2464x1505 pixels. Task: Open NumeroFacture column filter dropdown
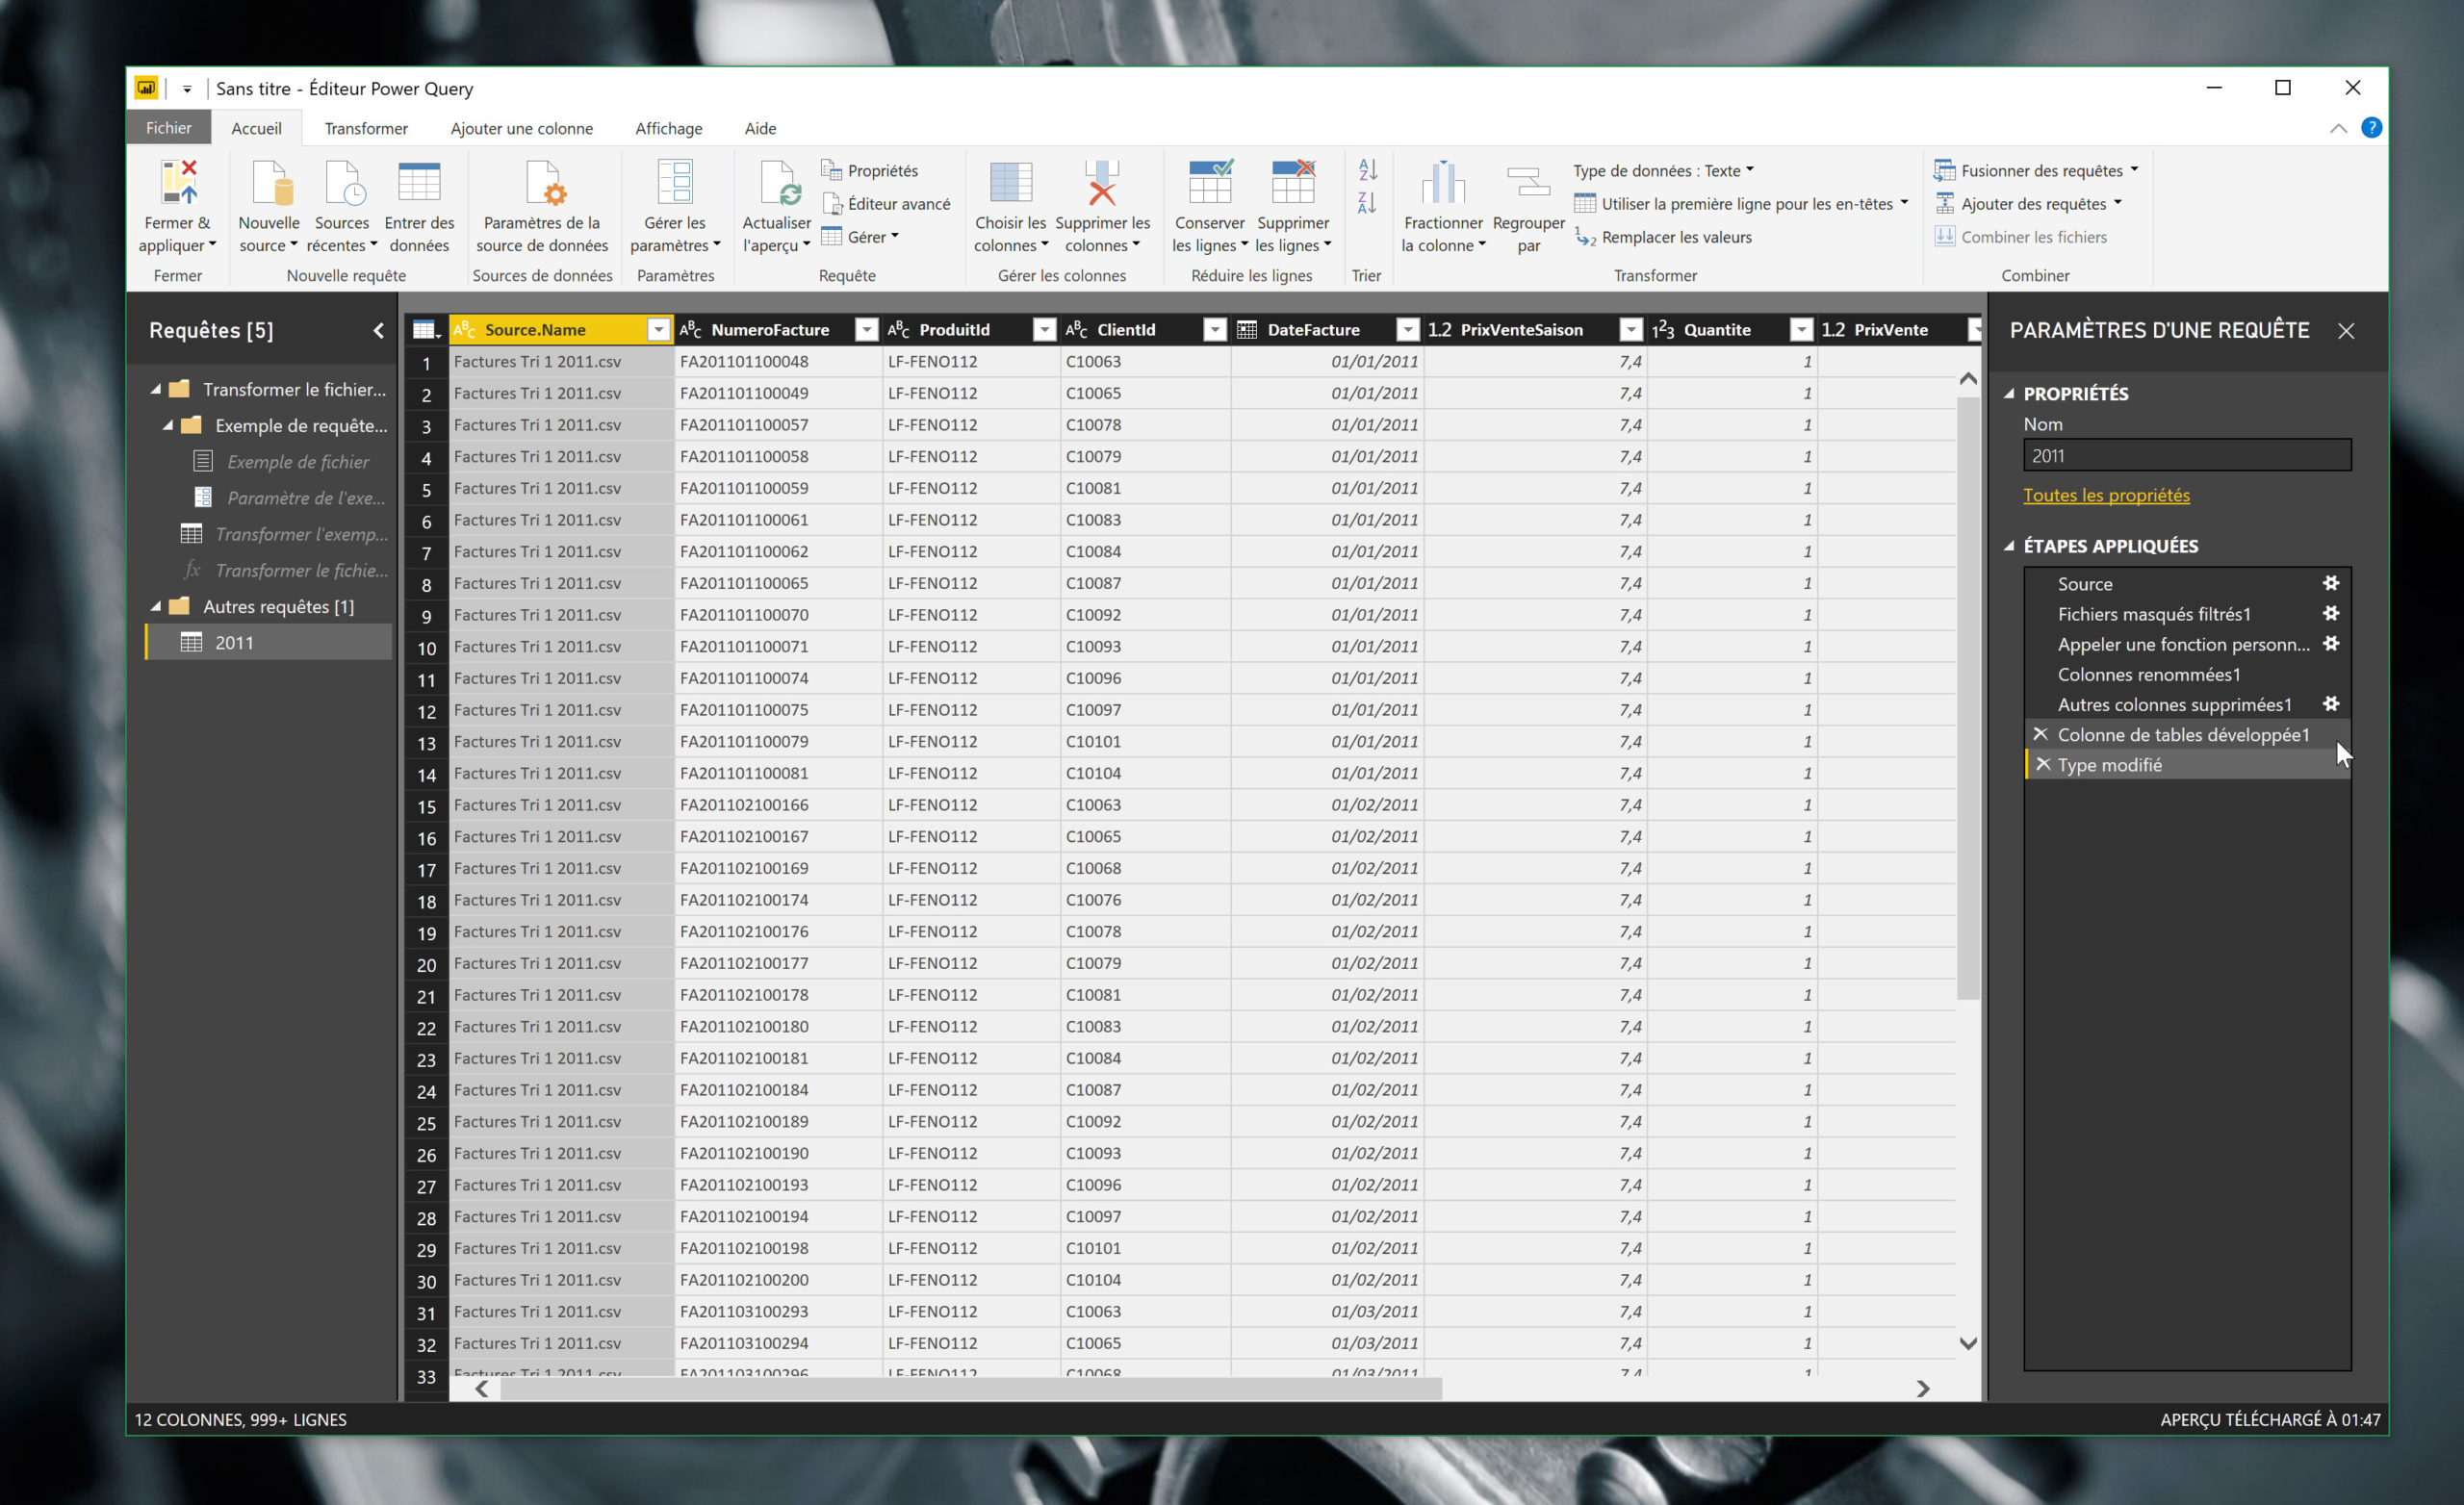[x=866, y=329]
